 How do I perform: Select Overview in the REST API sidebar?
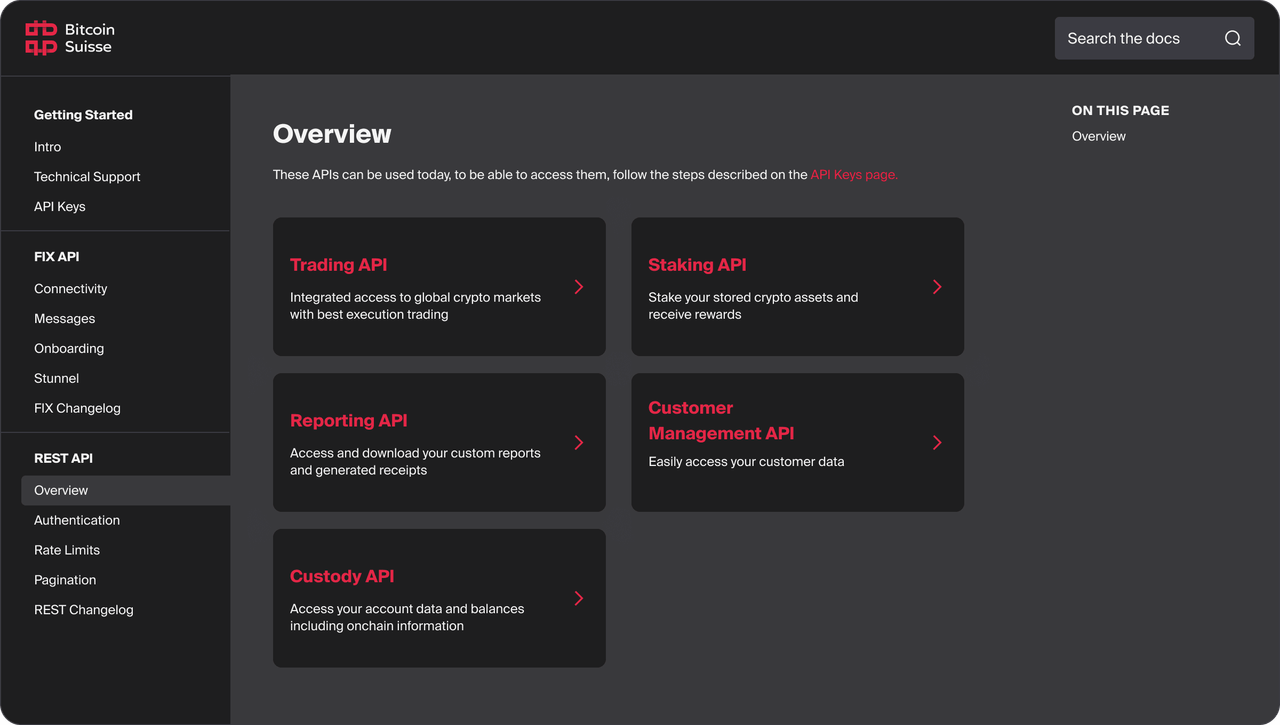tap(61, 490)
